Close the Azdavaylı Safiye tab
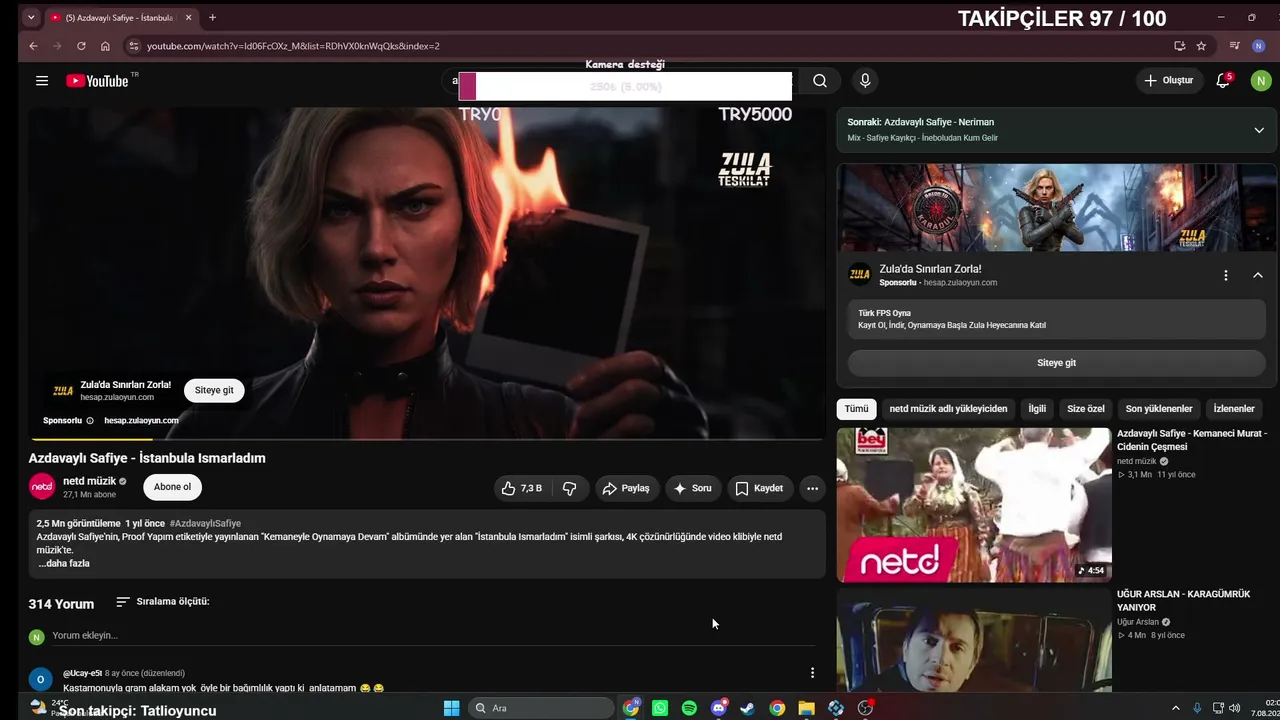 point(188,17)
